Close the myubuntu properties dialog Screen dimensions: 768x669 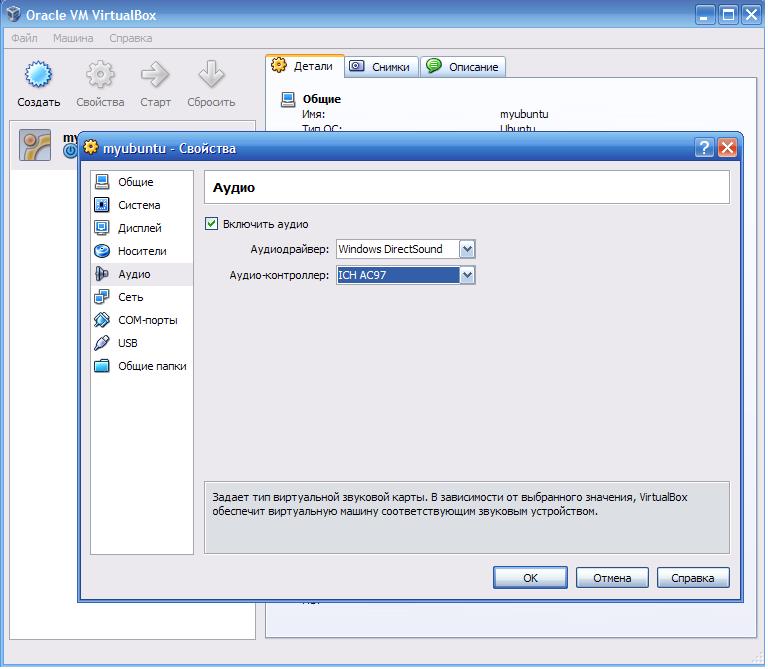727,147
